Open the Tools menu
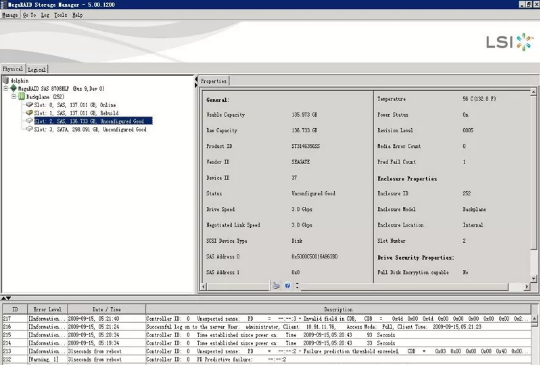Viewport: 540px width, 365px height. click(x=61, y=15)
